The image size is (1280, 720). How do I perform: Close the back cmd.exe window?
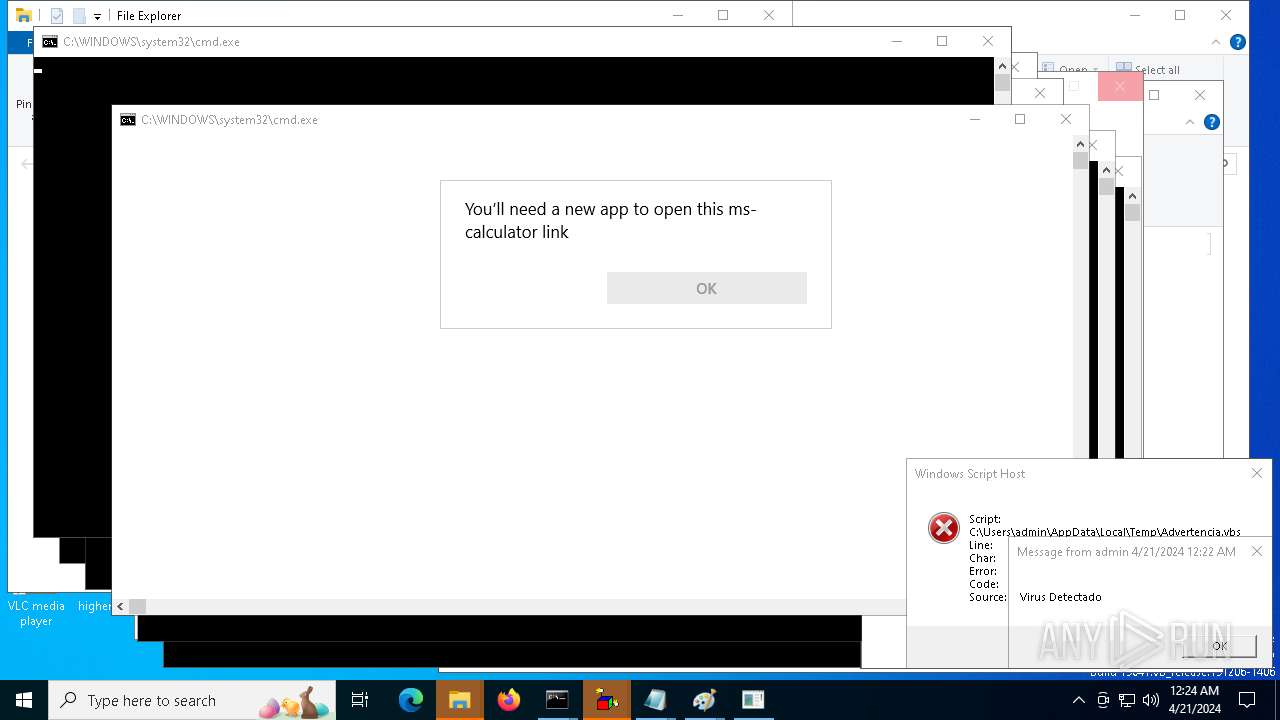tap(987, 41)
